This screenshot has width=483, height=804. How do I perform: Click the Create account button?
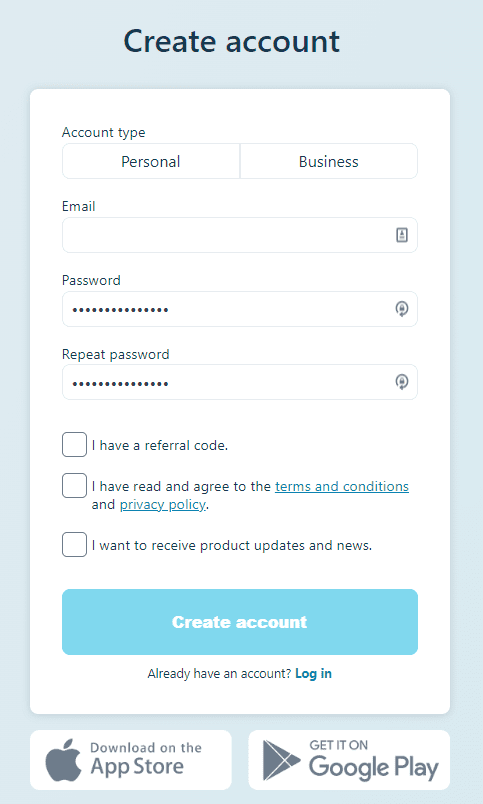pos(240,622)
